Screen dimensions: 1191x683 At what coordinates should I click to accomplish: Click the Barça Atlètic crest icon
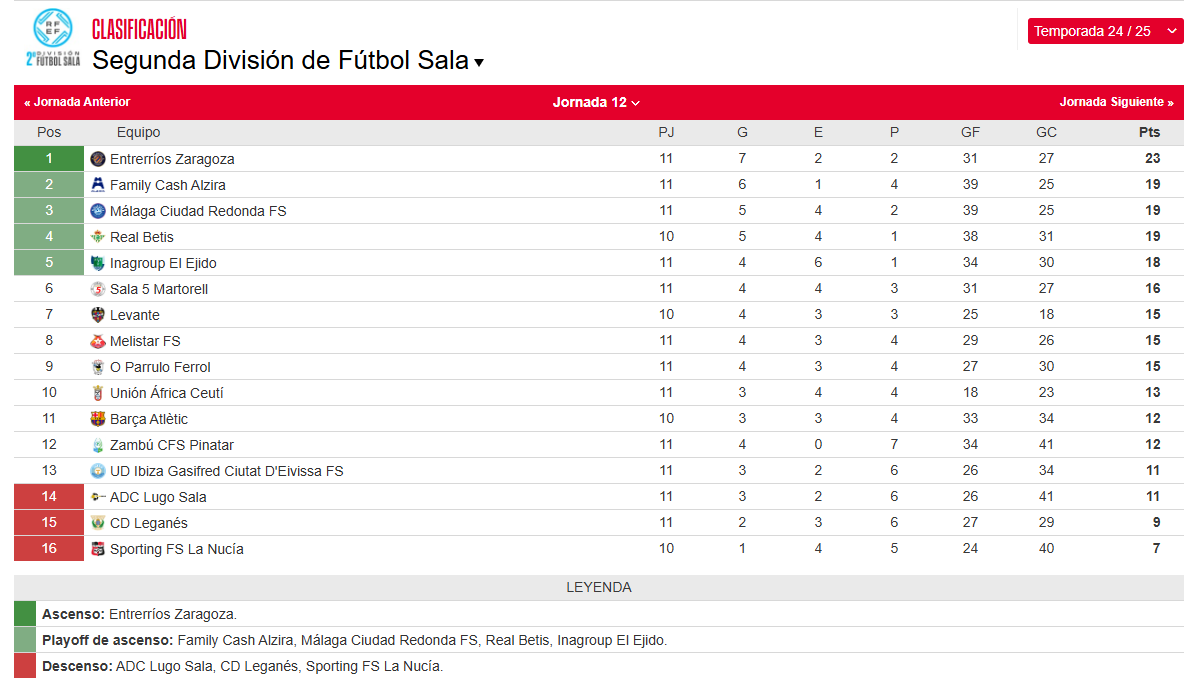tap(98, 419)
